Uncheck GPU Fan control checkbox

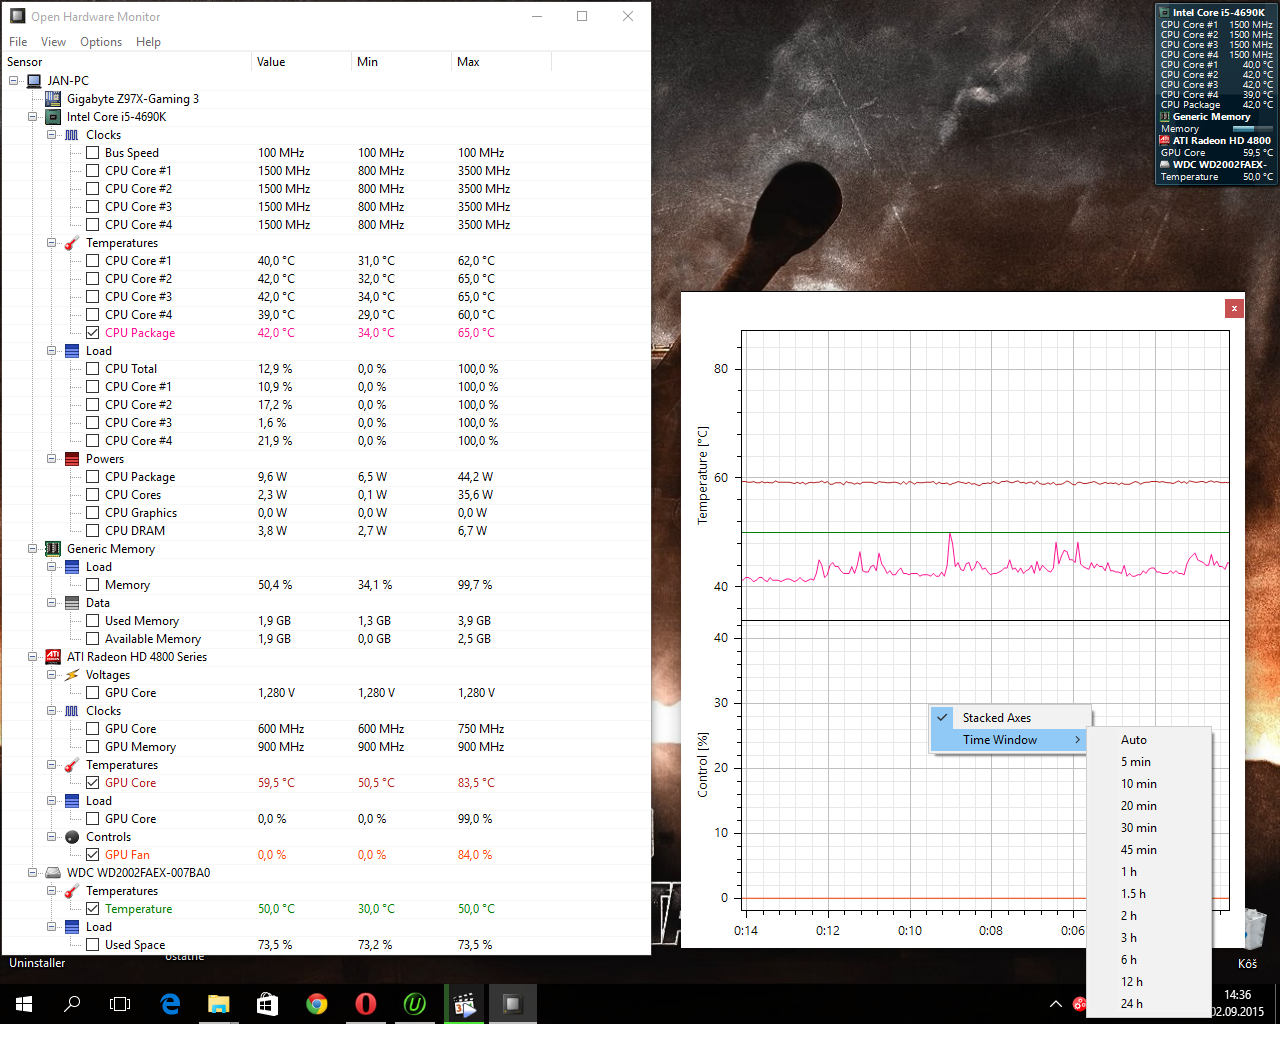click(92, 855)
